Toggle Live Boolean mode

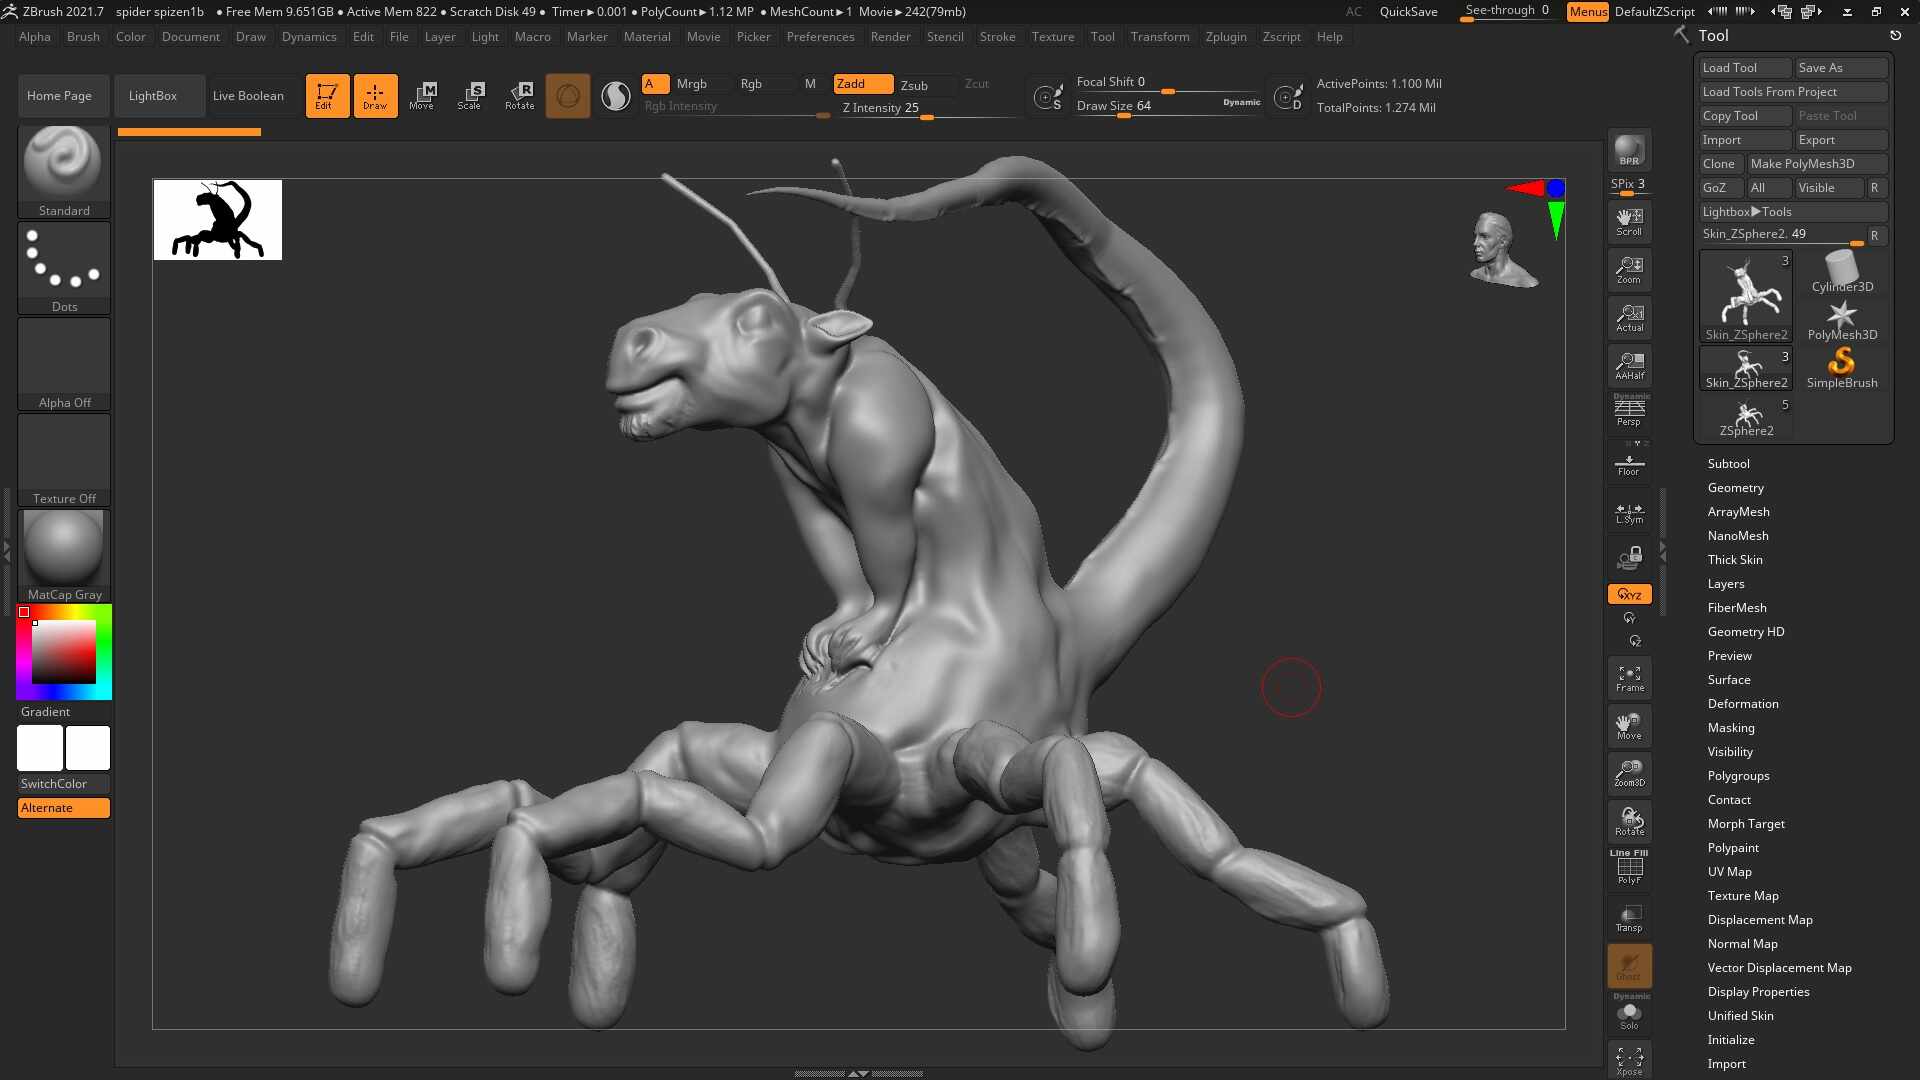point(248,96)
